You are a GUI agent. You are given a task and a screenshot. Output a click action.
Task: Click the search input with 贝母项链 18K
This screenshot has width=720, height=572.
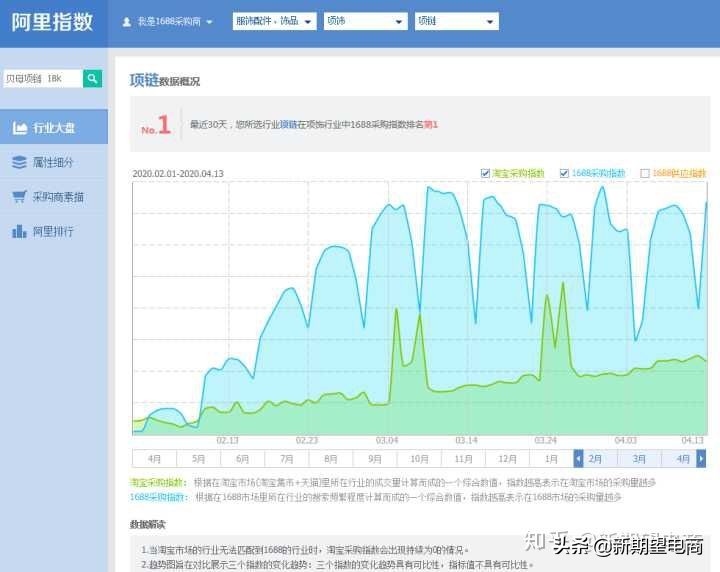tap(43, 79)
